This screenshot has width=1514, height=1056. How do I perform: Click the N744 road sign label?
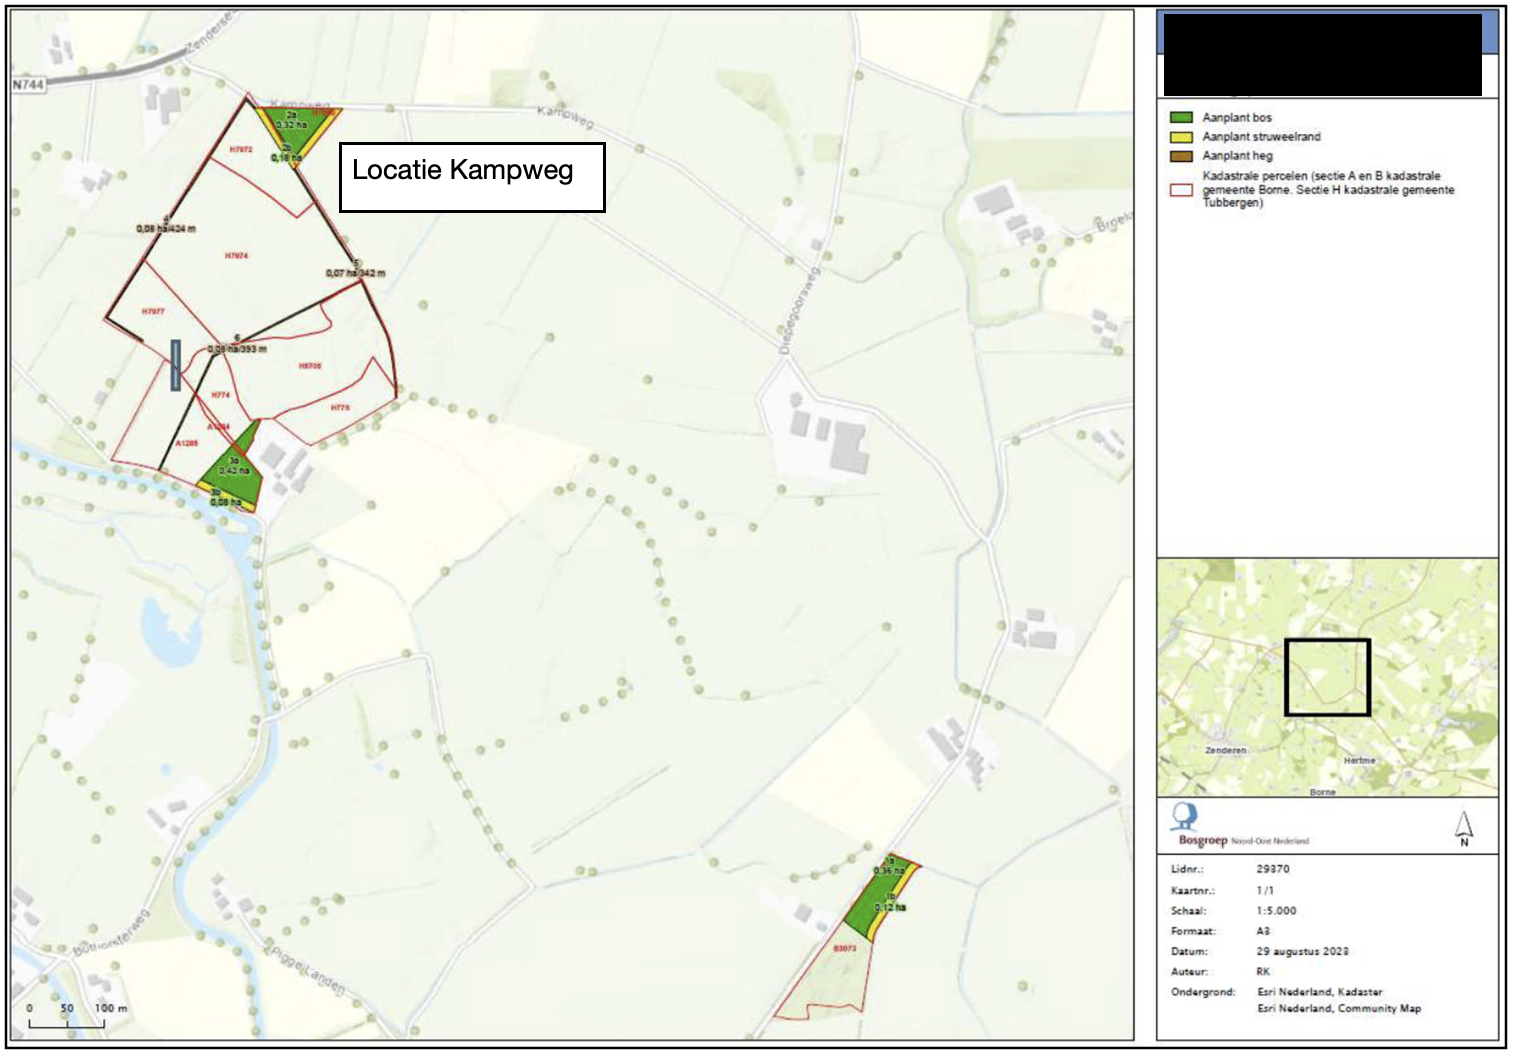tap(29, 85)
